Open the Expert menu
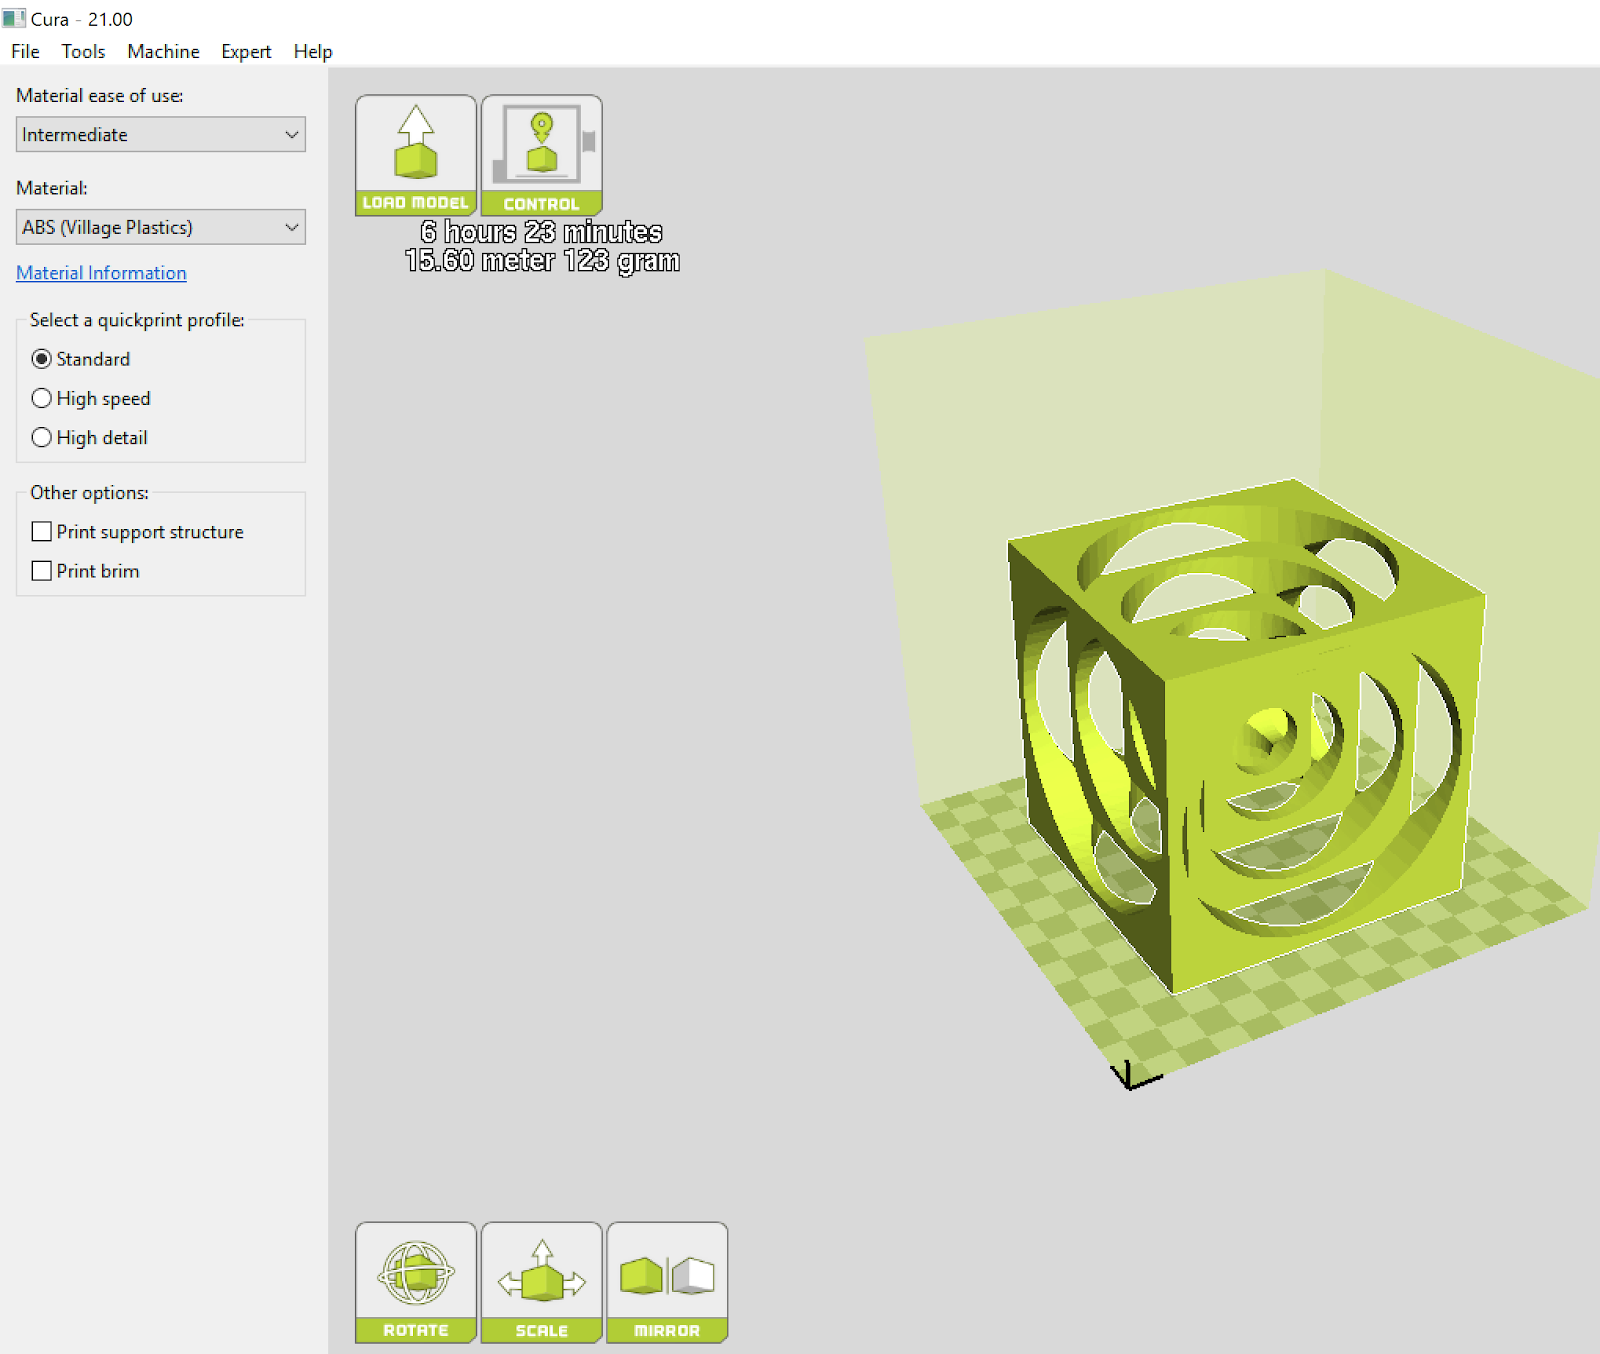 (x=246, y=51)
